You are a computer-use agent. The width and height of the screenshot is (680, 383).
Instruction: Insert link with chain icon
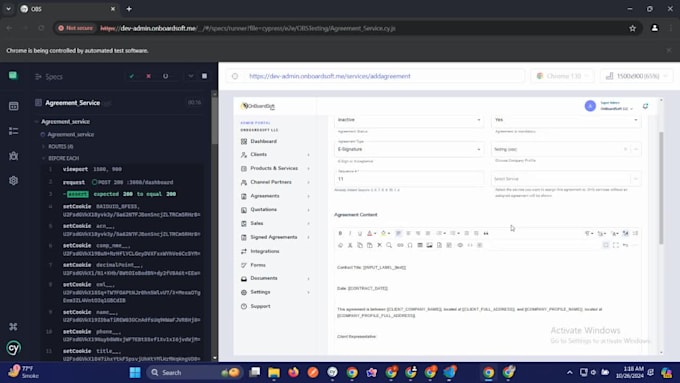[x=400, y=245]
